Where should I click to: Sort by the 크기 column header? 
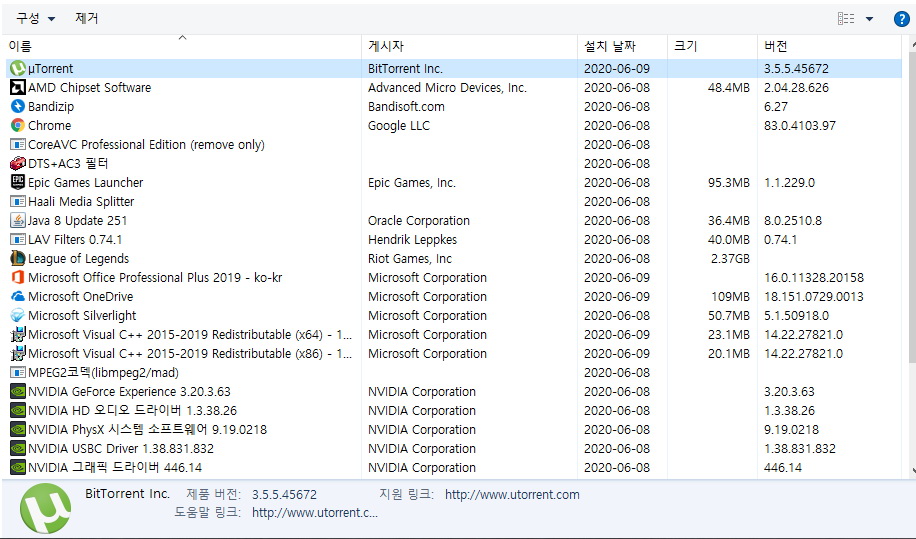pos(713,46)
